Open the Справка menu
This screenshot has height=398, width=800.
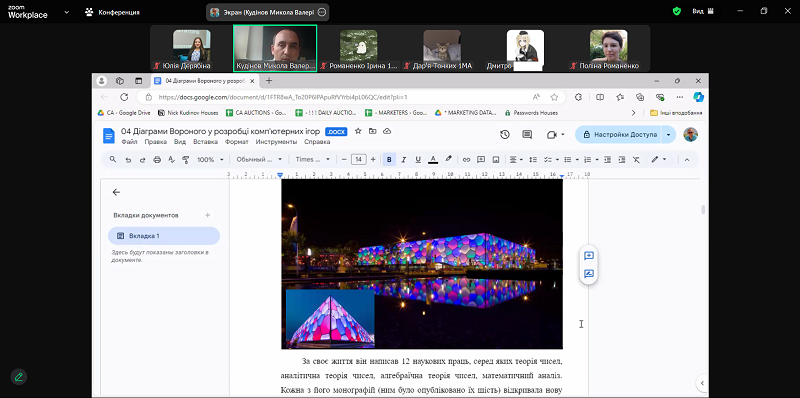(317, 142)
